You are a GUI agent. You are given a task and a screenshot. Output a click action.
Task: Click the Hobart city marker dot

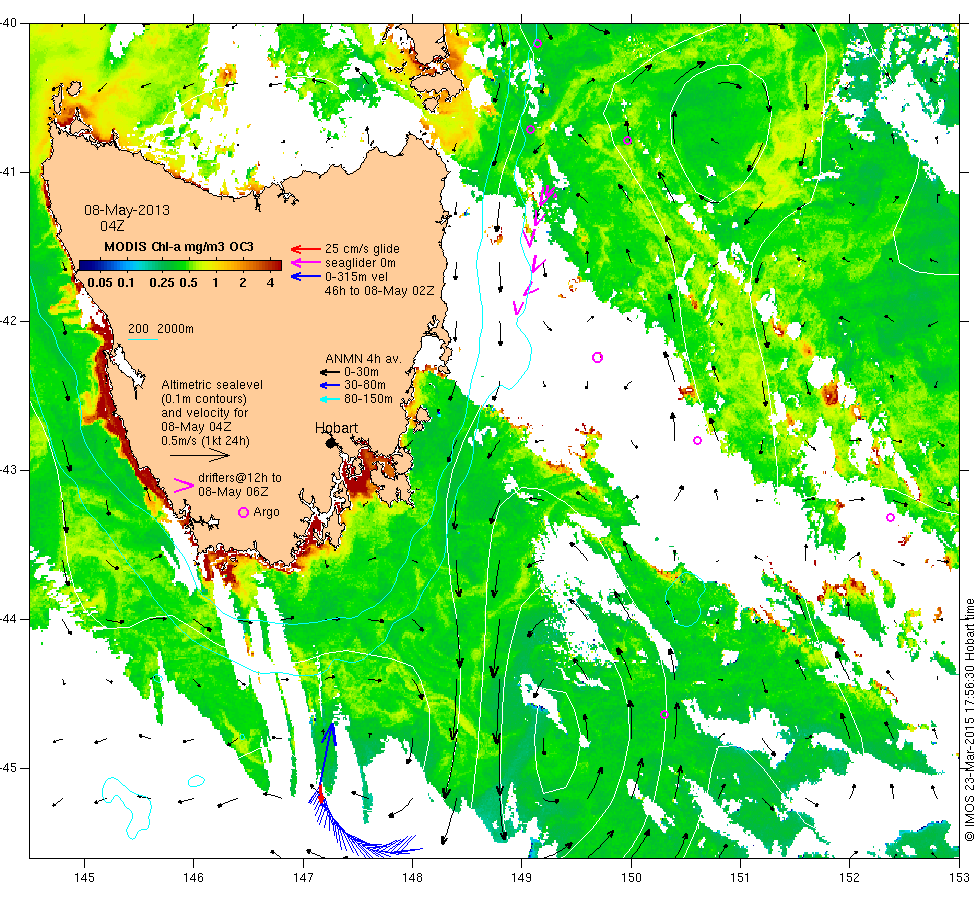coord(331,442)
